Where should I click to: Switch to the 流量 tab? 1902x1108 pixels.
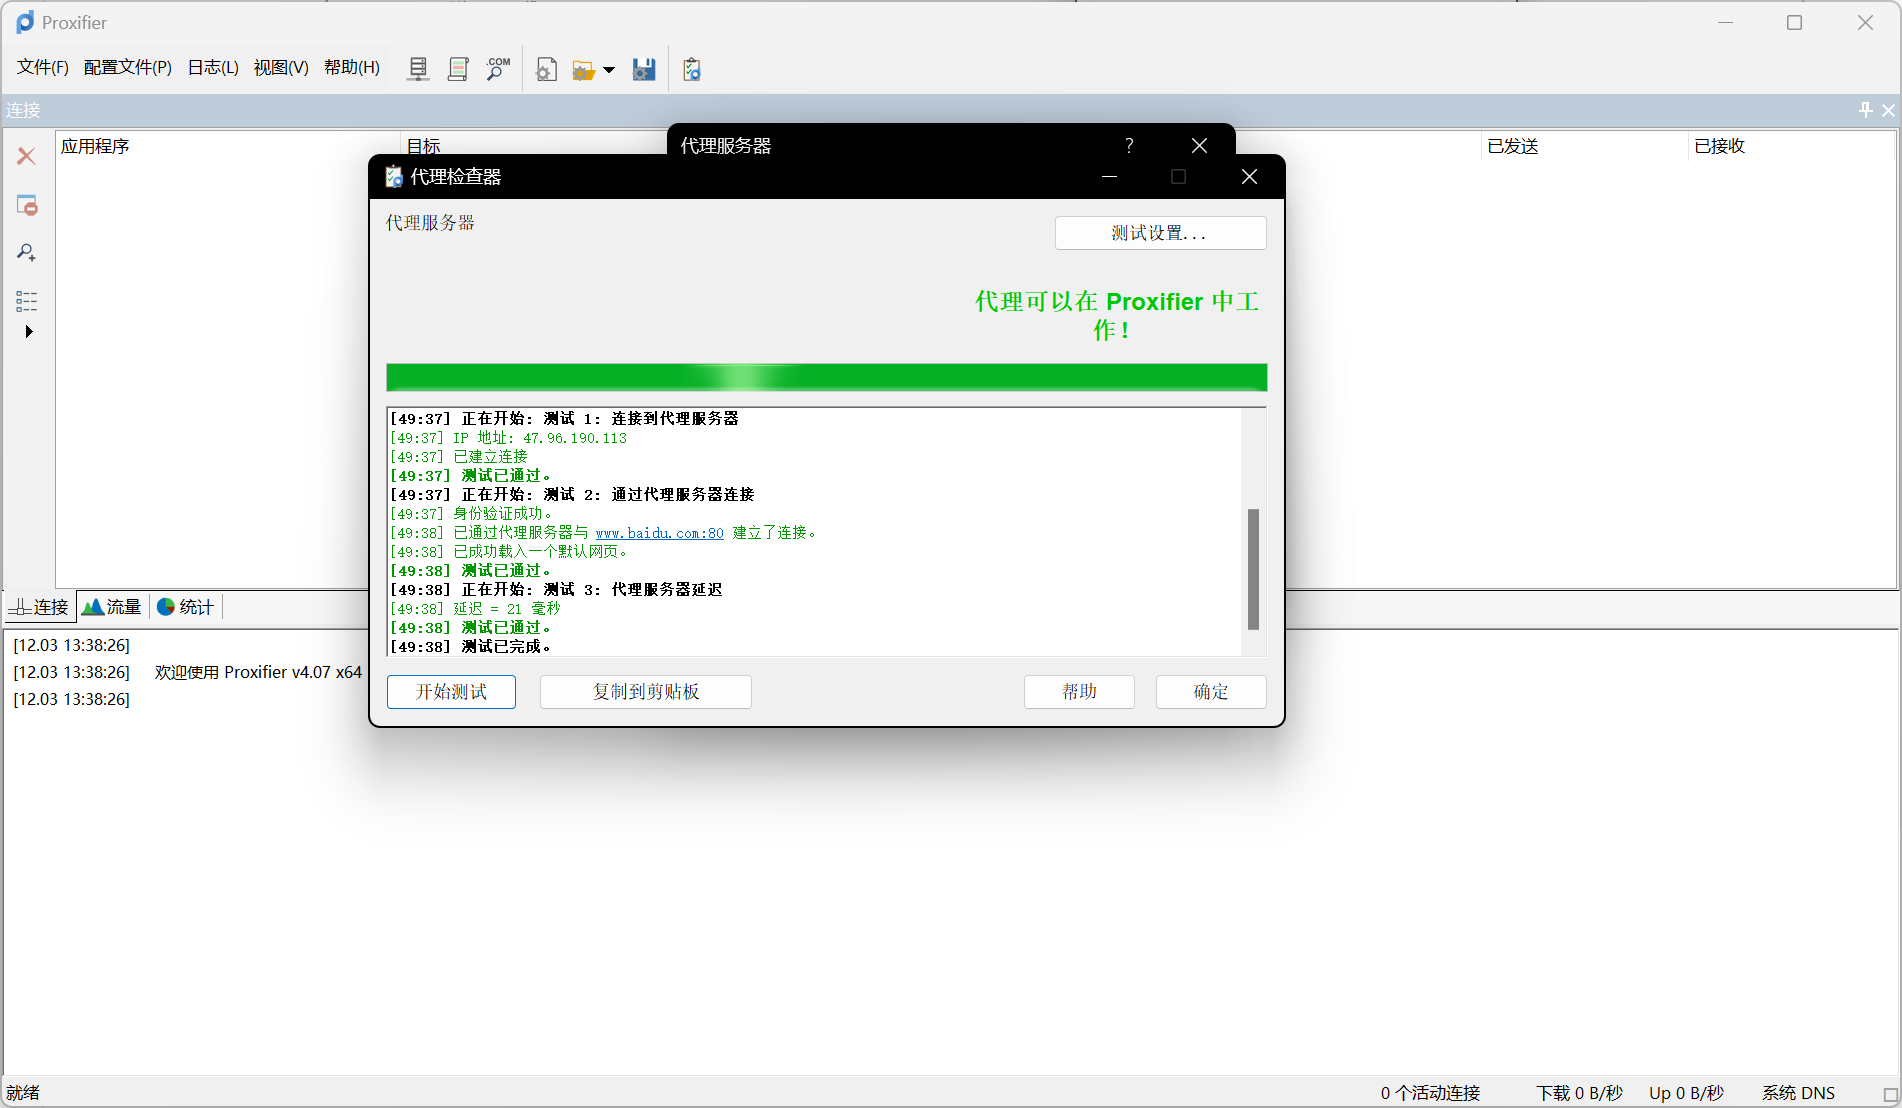tap(113, 607)
